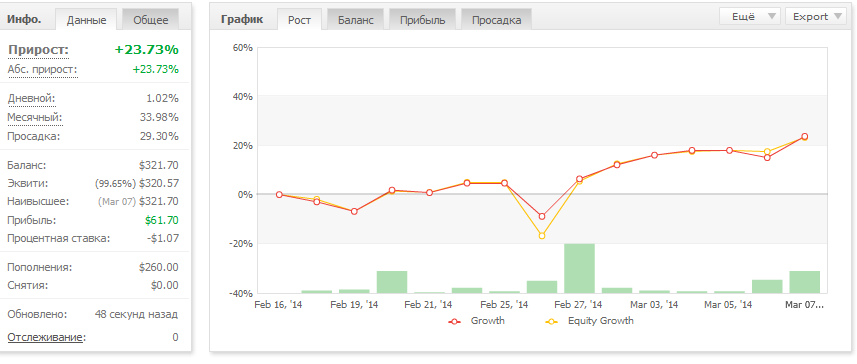Toggle the Equity Growth legend series
The width and height of the screenshot is (857, 364).
coord(590,321)
